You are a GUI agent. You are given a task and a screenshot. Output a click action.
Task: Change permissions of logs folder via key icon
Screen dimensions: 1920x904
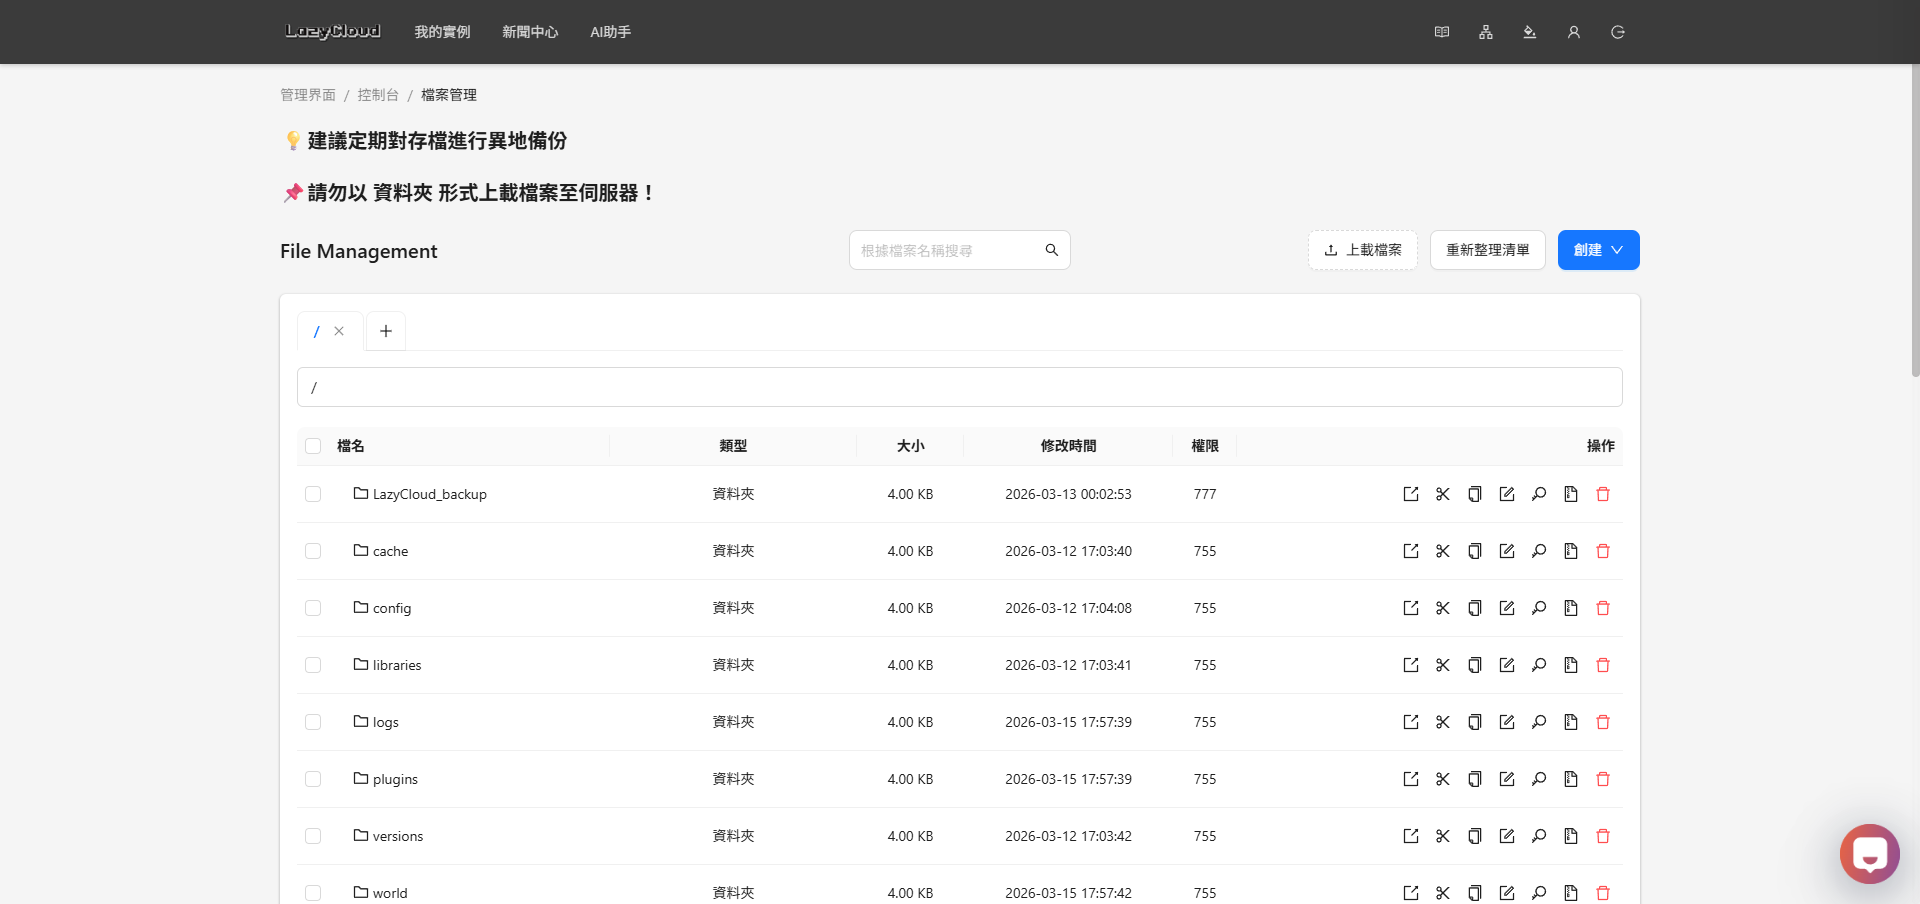(x=1539, y=722)
